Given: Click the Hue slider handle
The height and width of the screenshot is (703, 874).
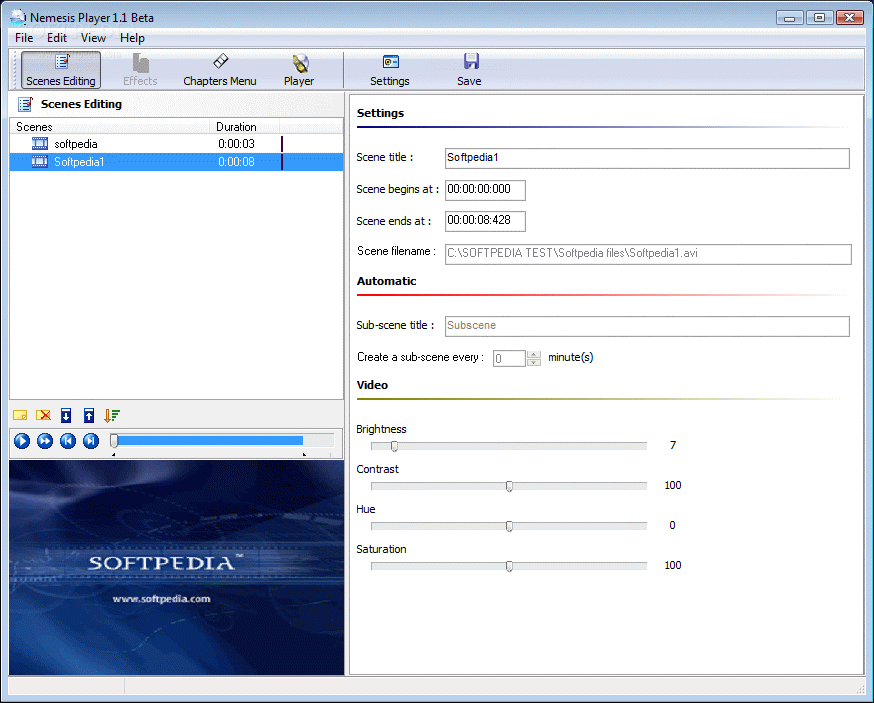Looking at the screenshot, I should (x=509, y=526).
